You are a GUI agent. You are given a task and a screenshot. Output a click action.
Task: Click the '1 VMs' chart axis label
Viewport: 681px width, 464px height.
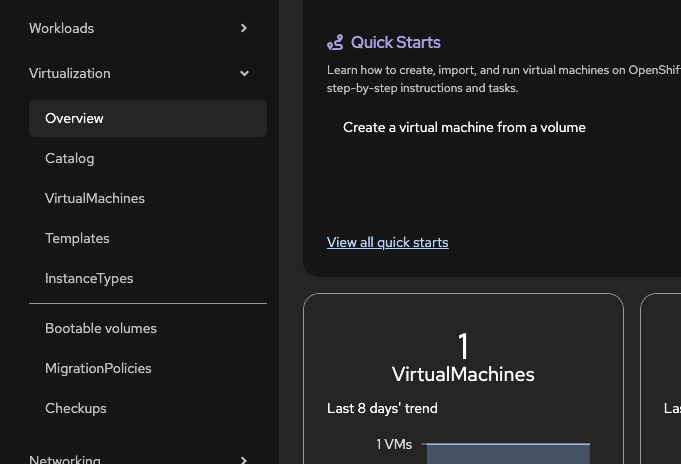click(394, 444)
